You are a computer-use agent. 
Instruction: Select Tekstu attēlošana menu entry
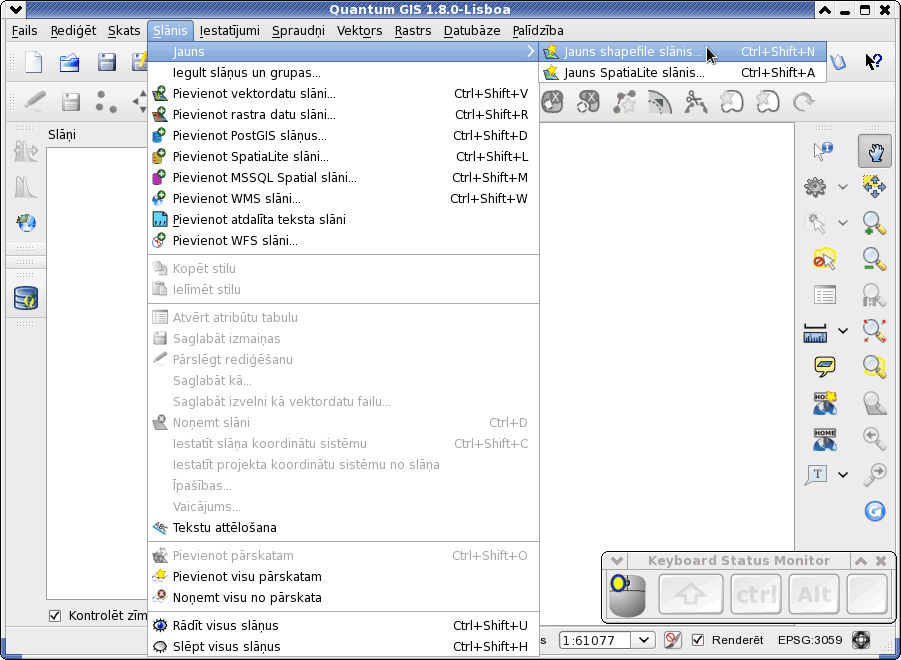click(343, 527)
